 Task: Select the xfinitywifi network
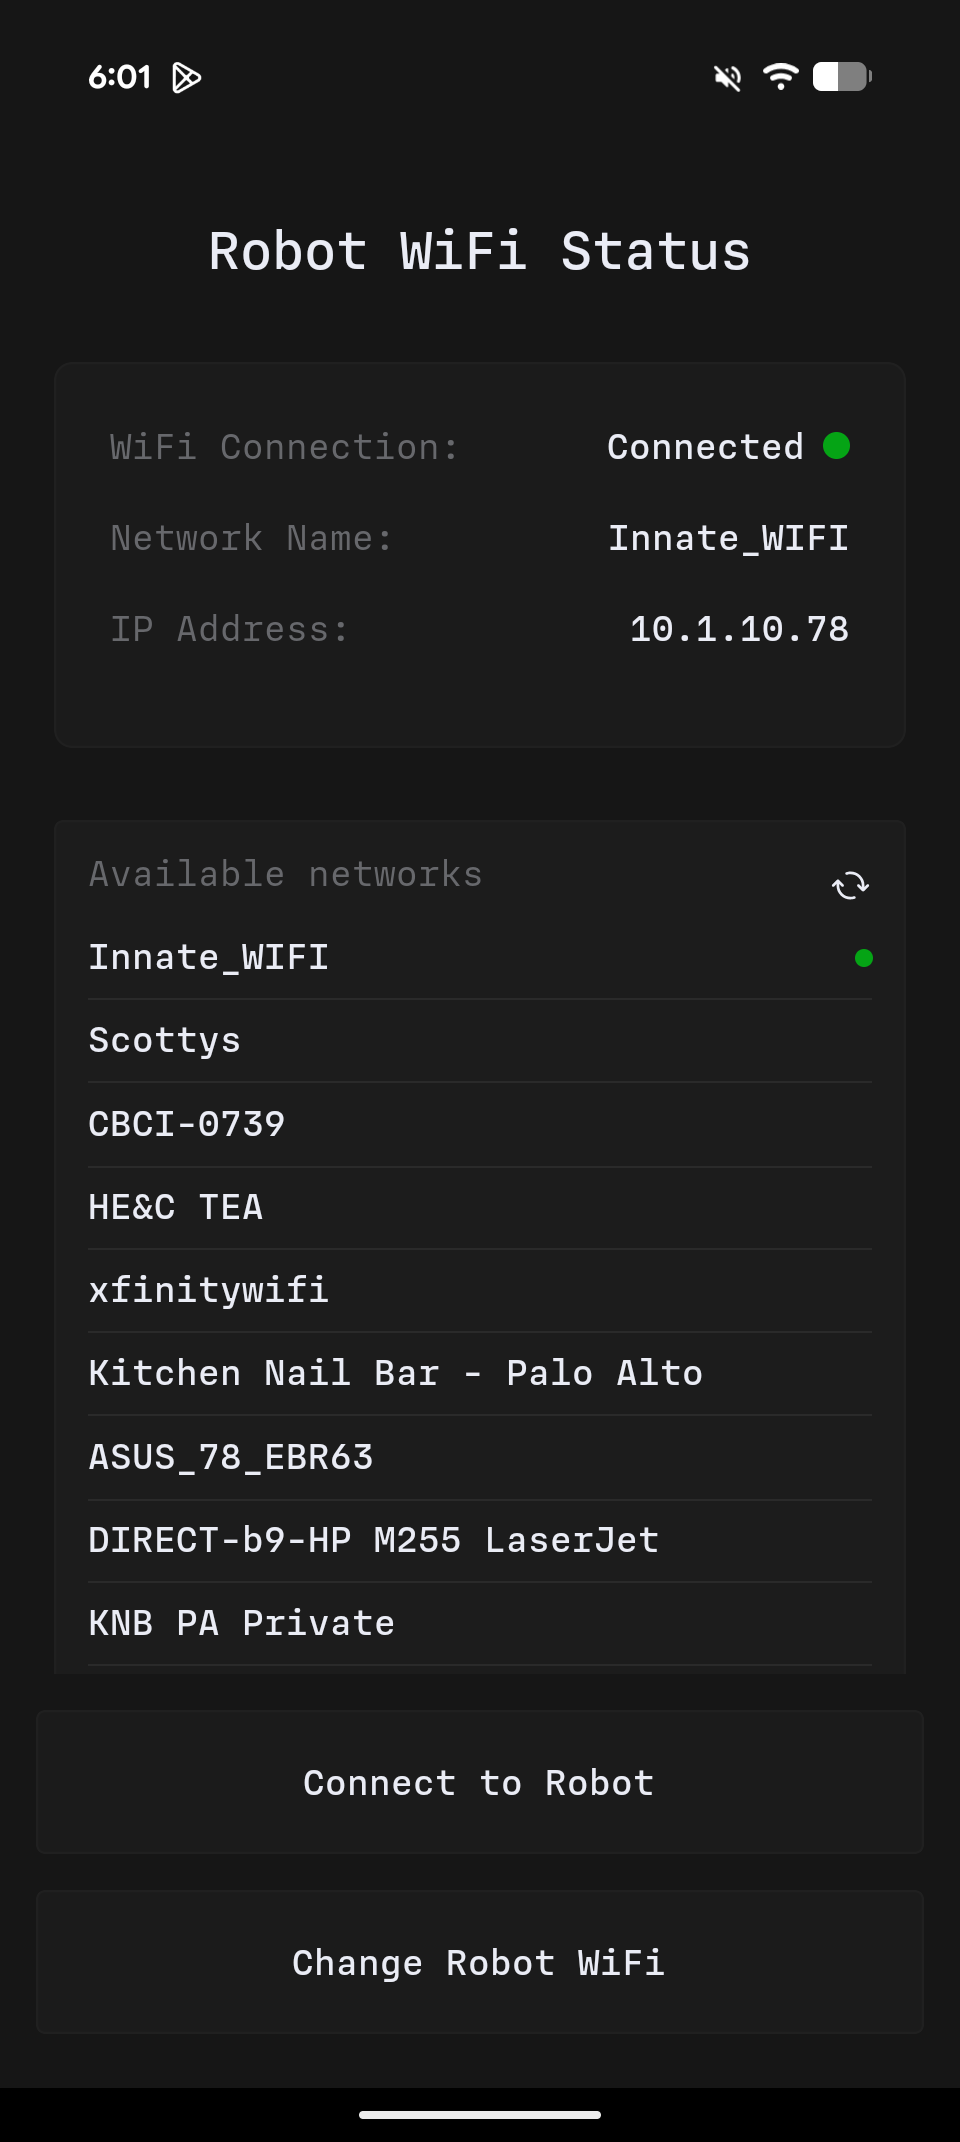(208, 1290)
